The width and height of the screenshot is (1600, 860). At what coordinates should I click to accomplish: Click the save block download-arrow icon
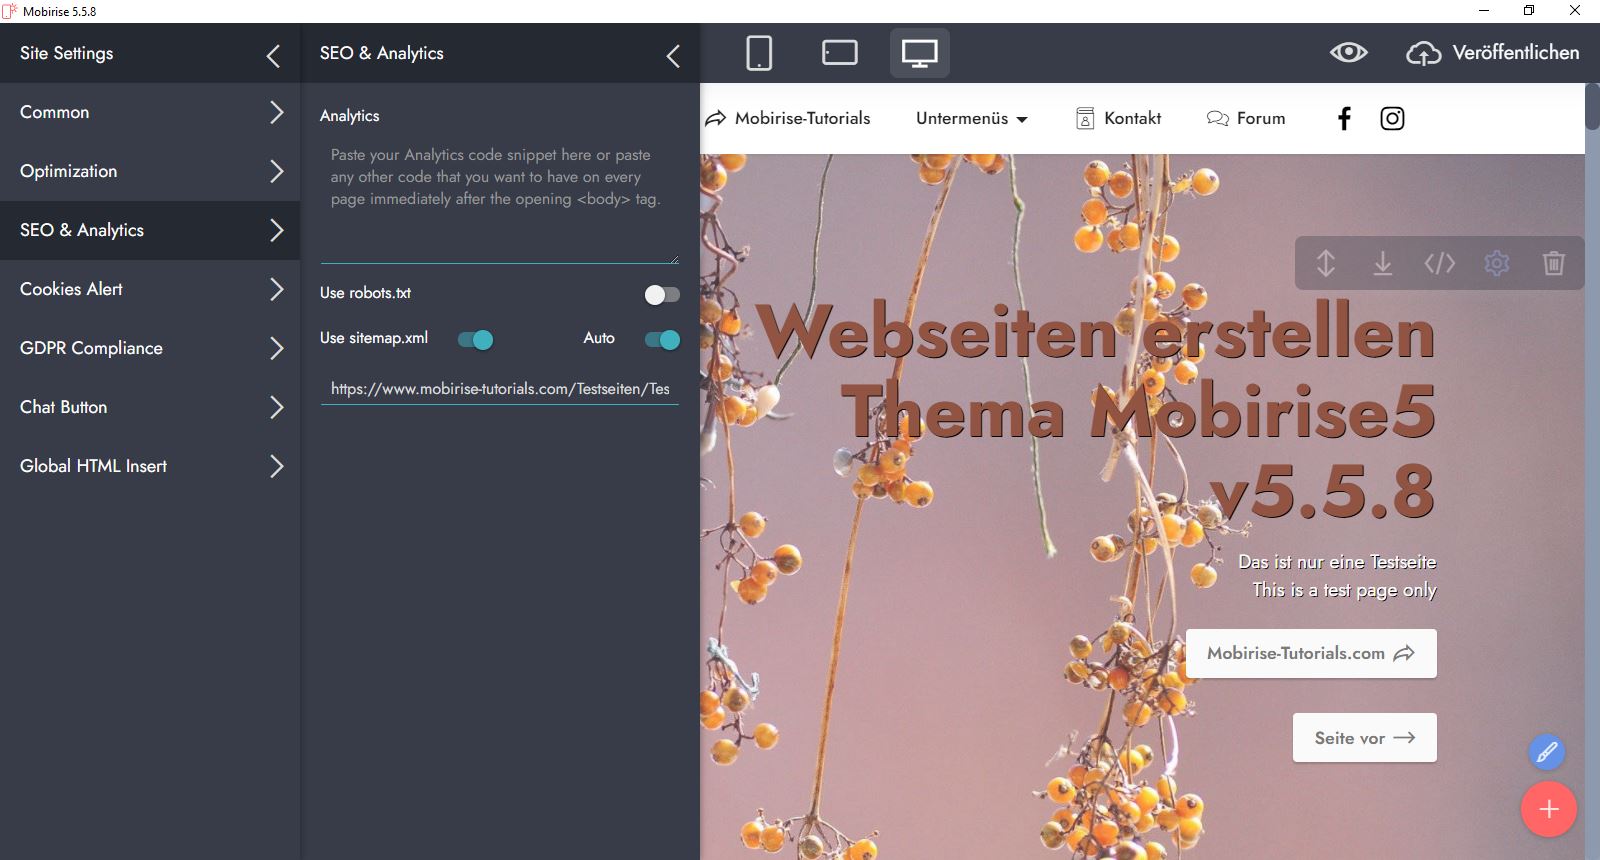coord(1383,263)
